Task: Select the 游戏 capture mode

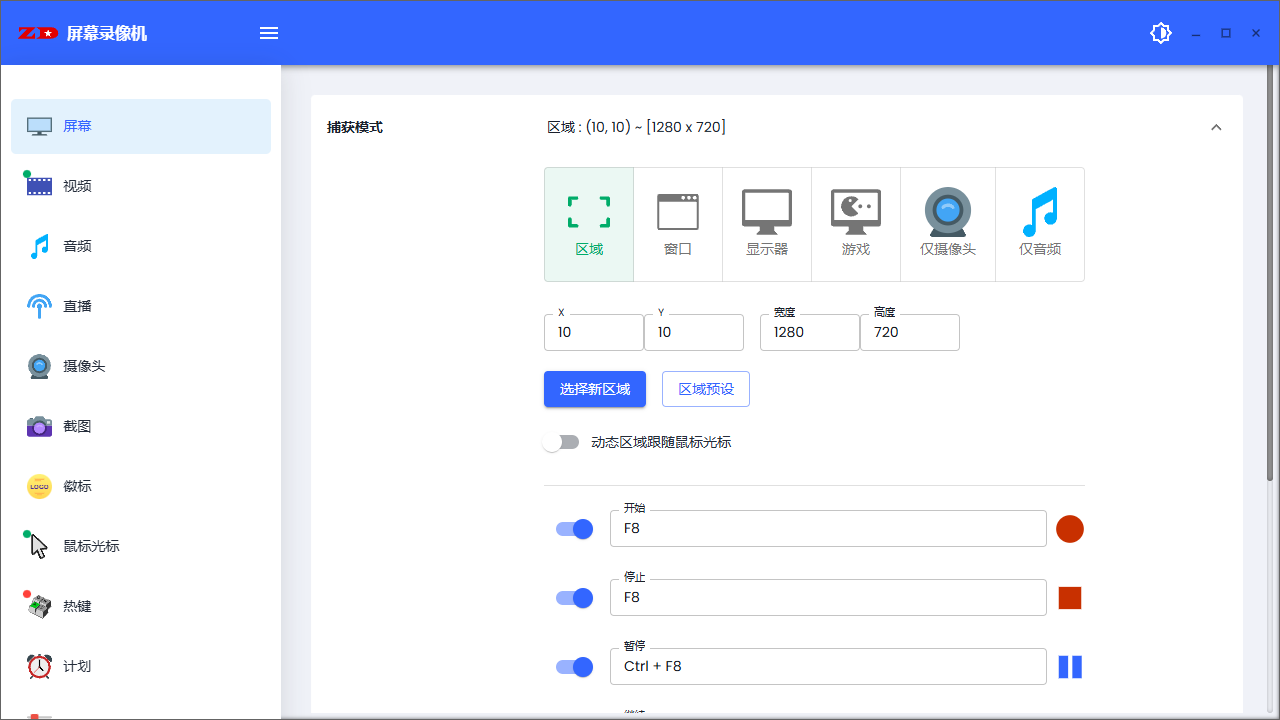Action: [x=855, y=224]
